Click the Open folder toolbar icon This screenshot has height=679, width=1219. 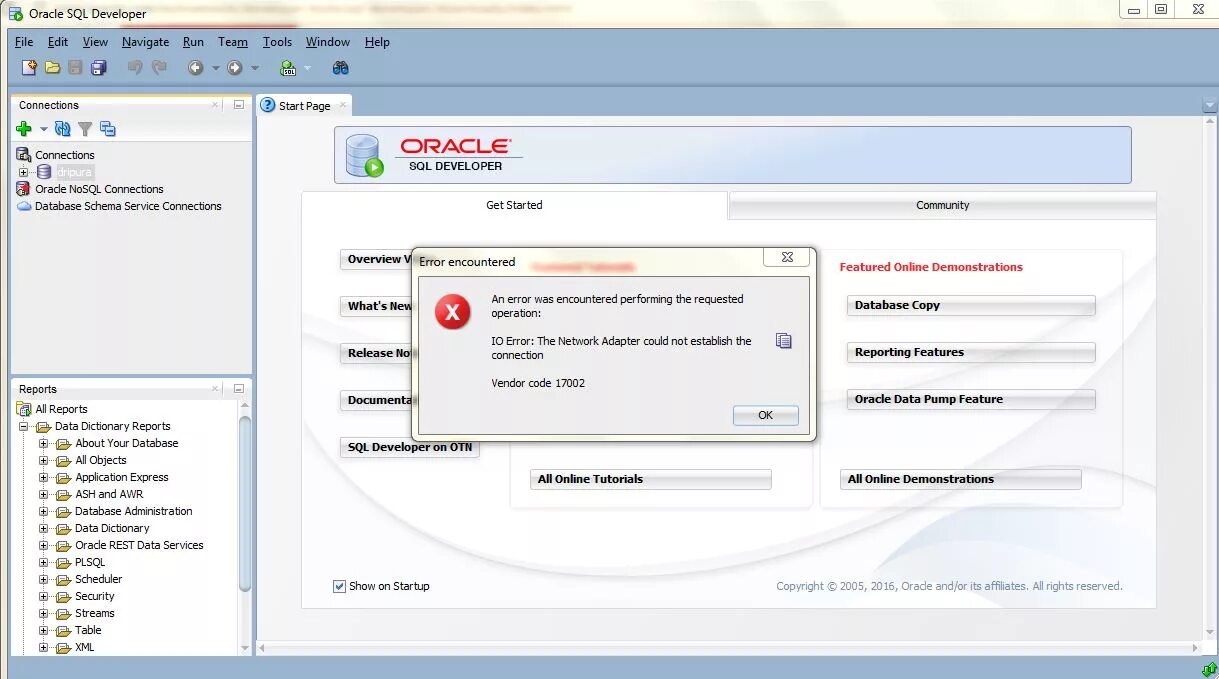(52, 68)
